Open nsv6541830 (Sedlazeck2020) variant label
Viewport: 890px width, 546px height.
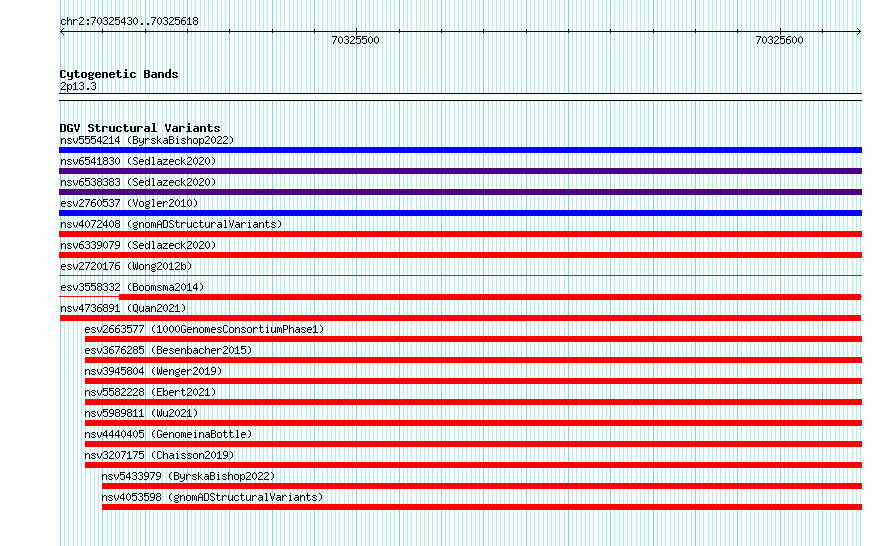point(138,161)
